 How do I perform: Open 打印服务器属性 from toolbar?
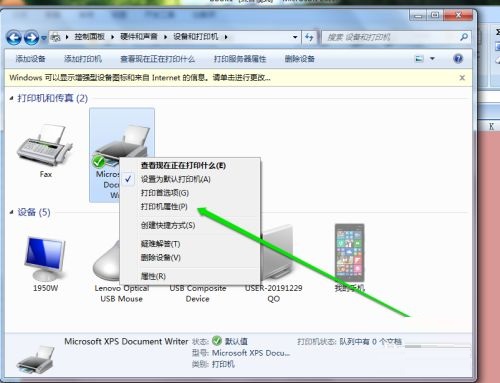[240, 59]
